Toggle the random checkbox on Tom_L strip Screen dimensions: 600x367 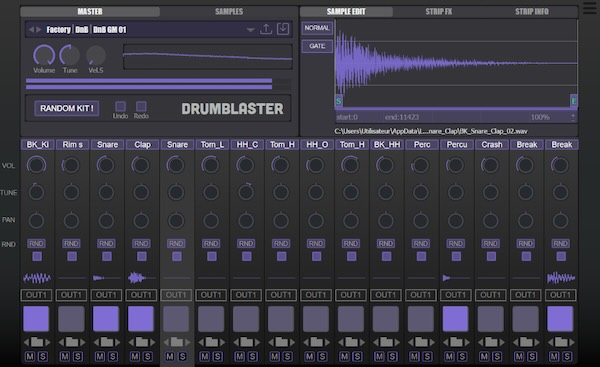(212, 256)
